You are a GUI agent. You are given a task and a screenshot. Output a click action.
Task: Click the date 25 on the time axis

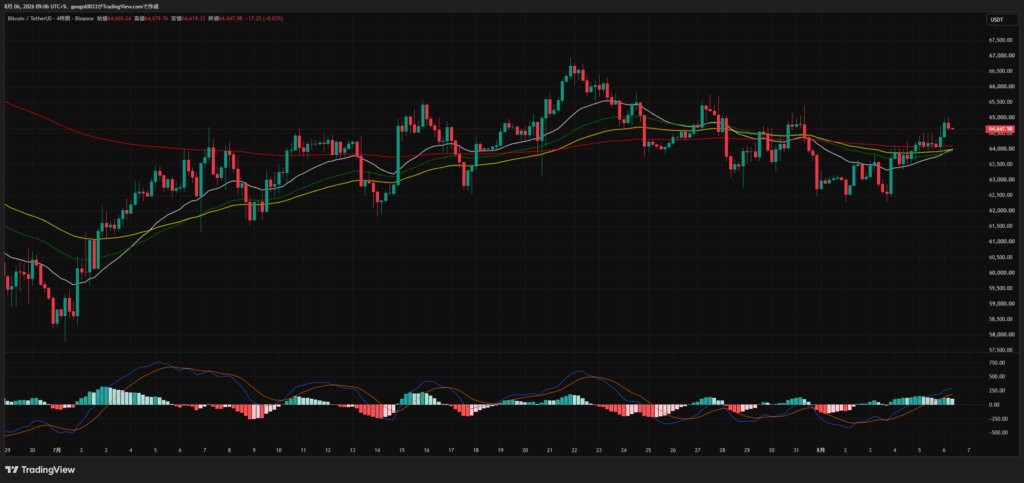click(x=647, y=450)
